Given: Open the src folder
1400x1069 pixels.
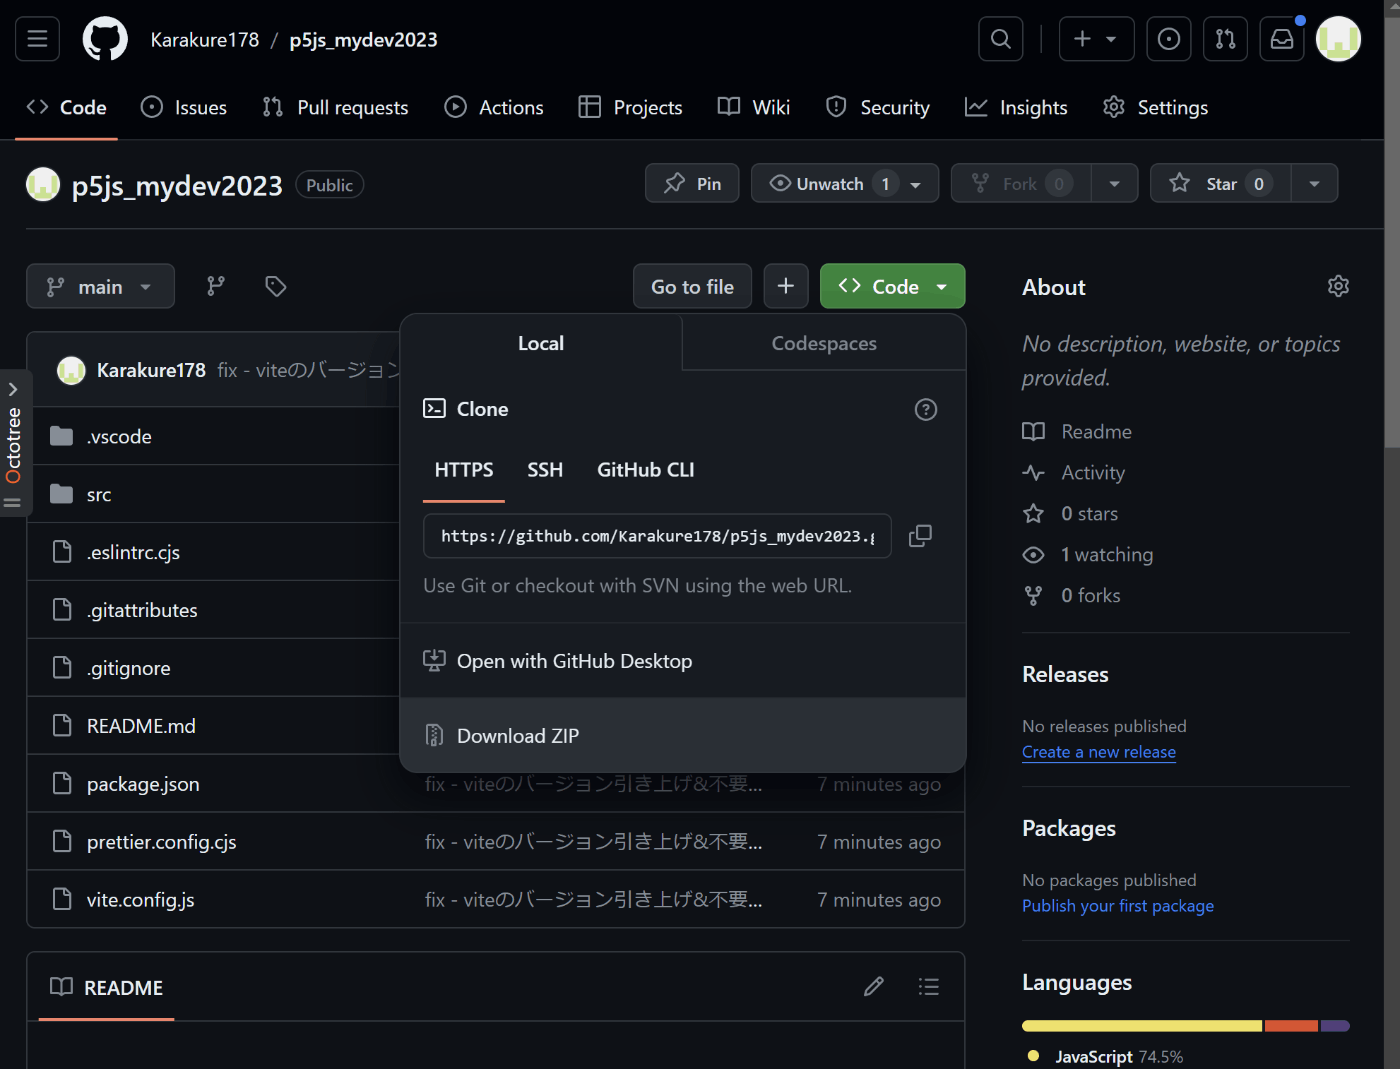Looking at the screenshot, I should [x=99, y=494].
